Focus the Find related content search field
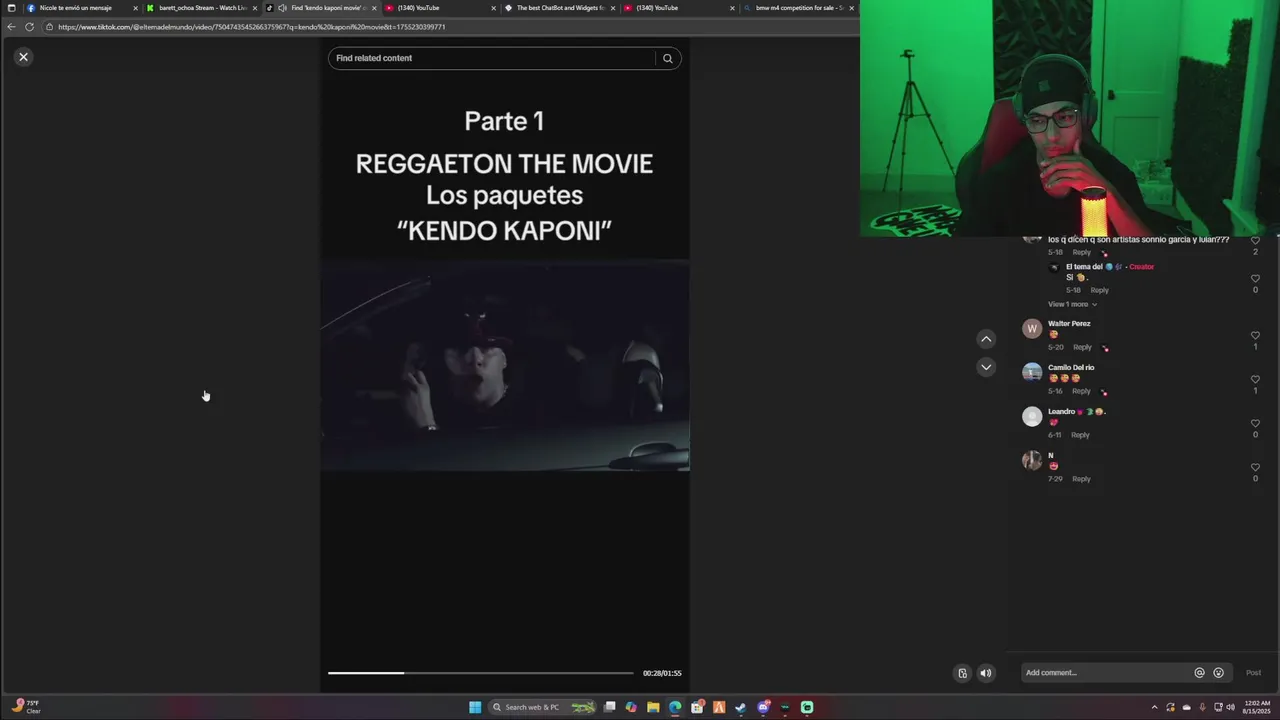This screenshot has height=720, width=1280. (x=491, y=58)
